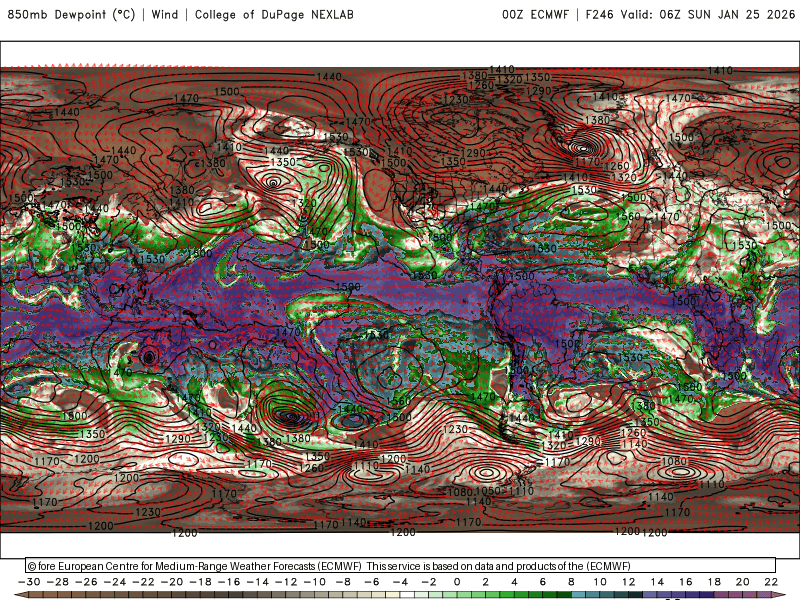Click the "-18" colorbar scale value

pyautogui.click(x=201, y=582)
